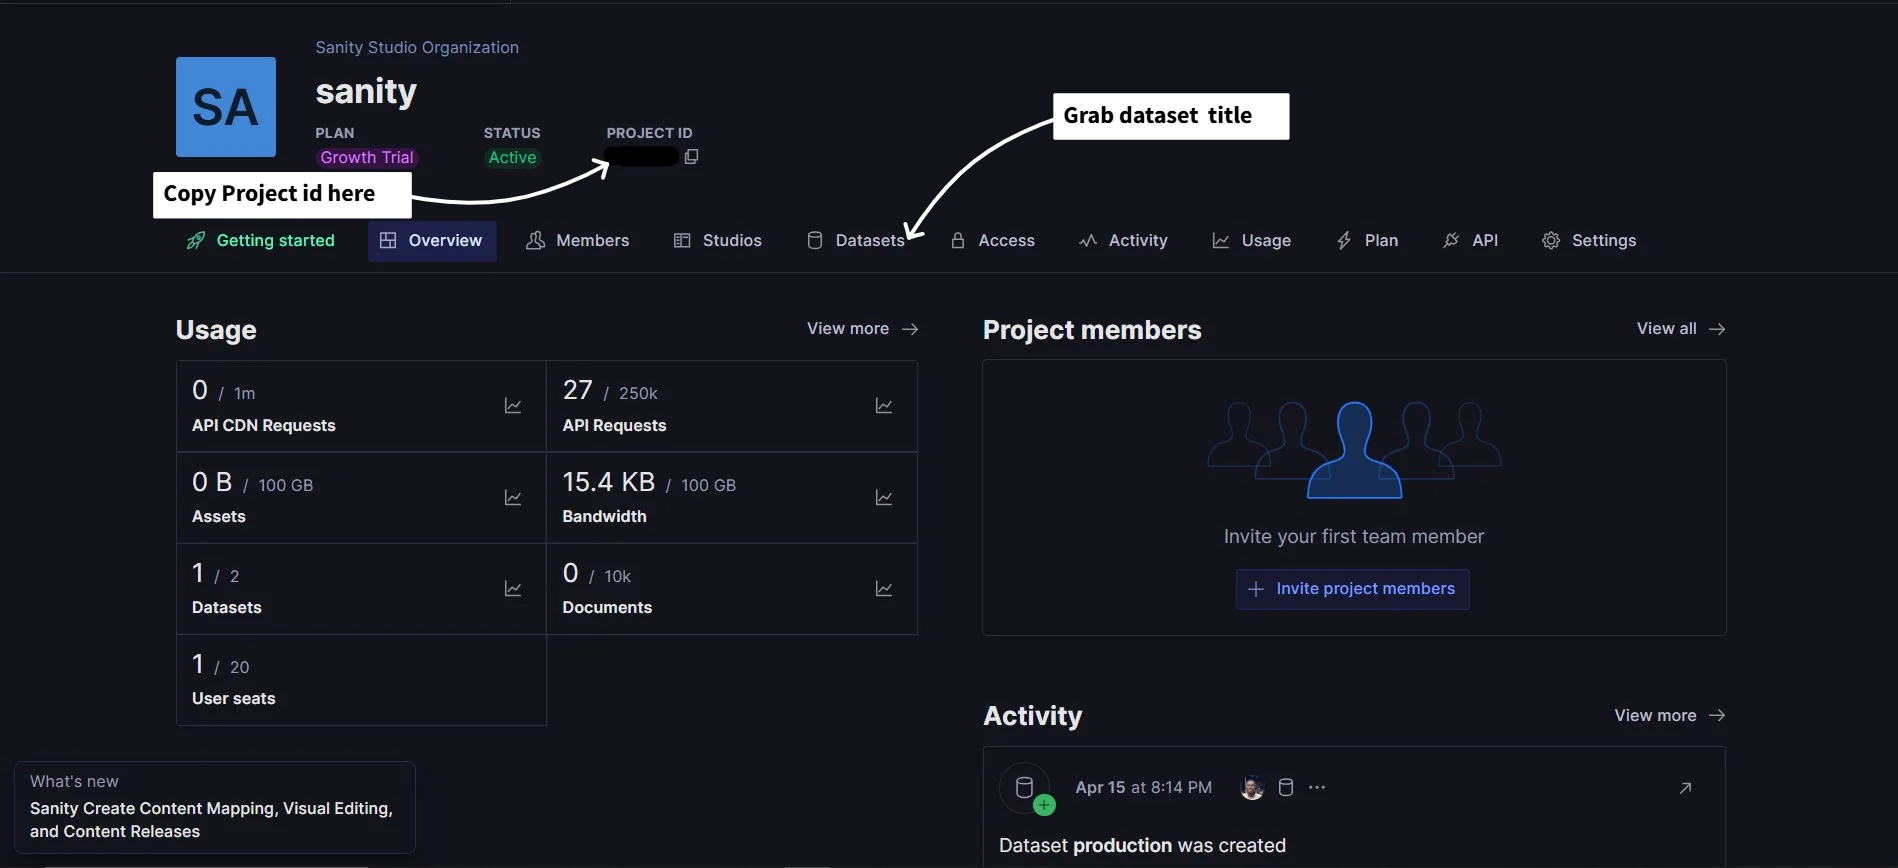Switch to the Overview tab
This screenshot has width=1898, height=868.
pos(432,241)
